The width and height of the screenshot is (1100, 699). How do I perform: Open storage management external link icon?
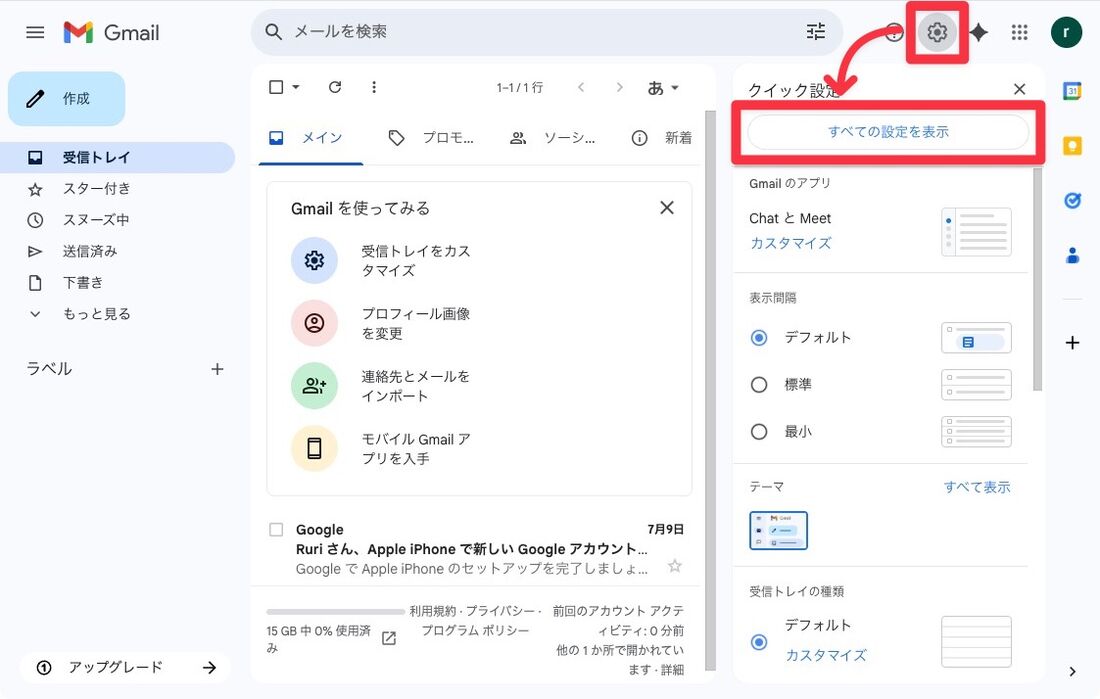click(389, 638)
